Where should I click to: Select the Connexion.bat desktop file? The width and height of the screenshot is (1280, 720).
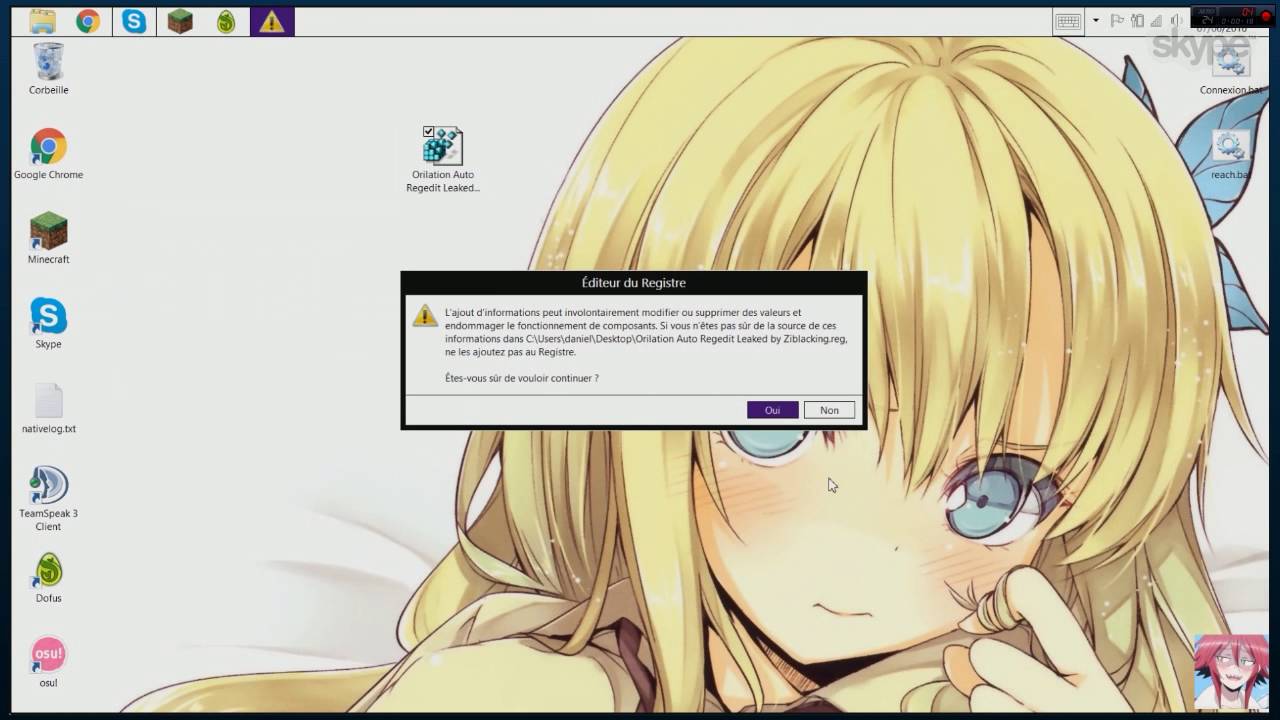(x=1230, y=68)
